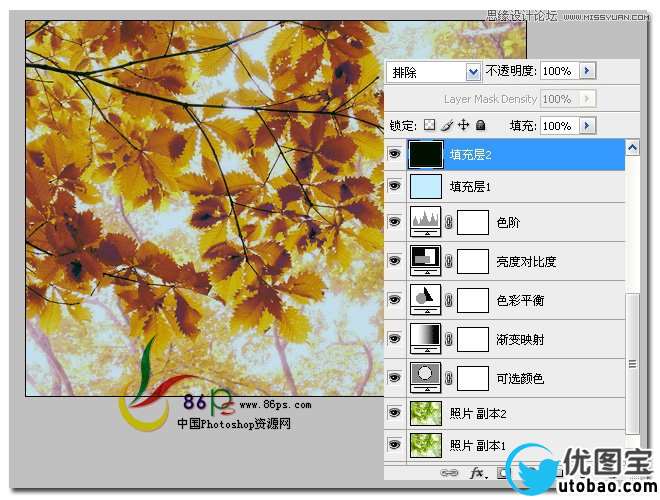Screen dimensions: 660x500
Task: Select the 色阶 layer name
Action: [x=508, y=222]
